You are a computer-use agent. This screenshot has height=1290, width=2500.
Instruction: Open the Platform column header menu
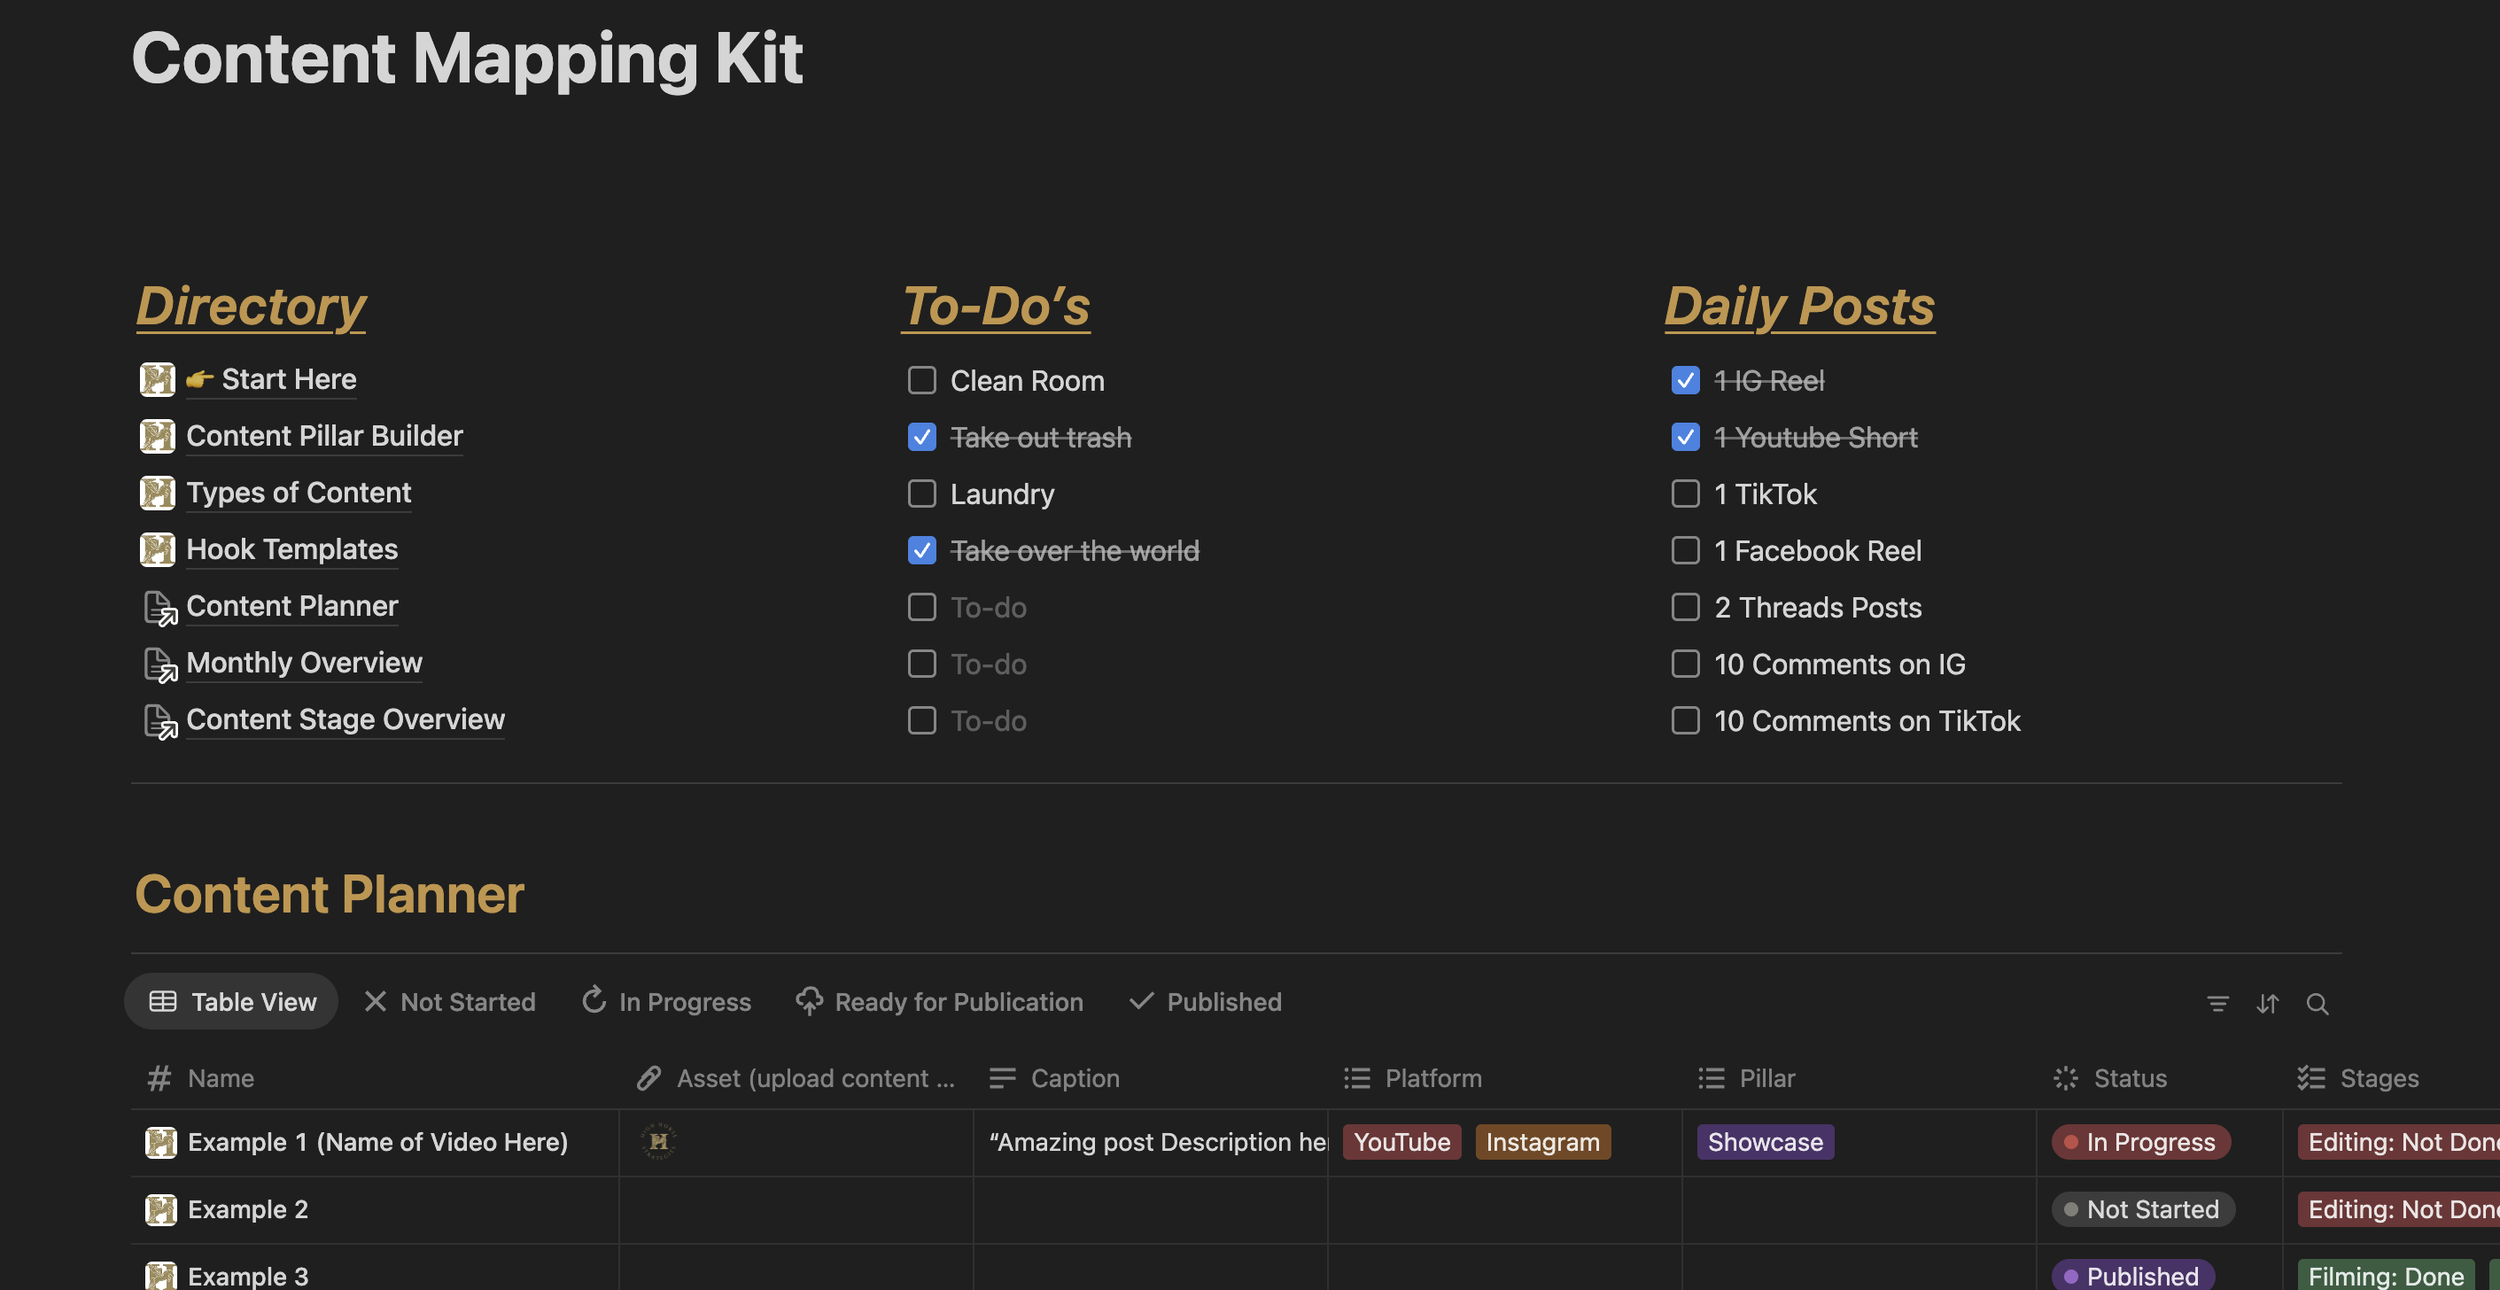click(1432, 1078)
